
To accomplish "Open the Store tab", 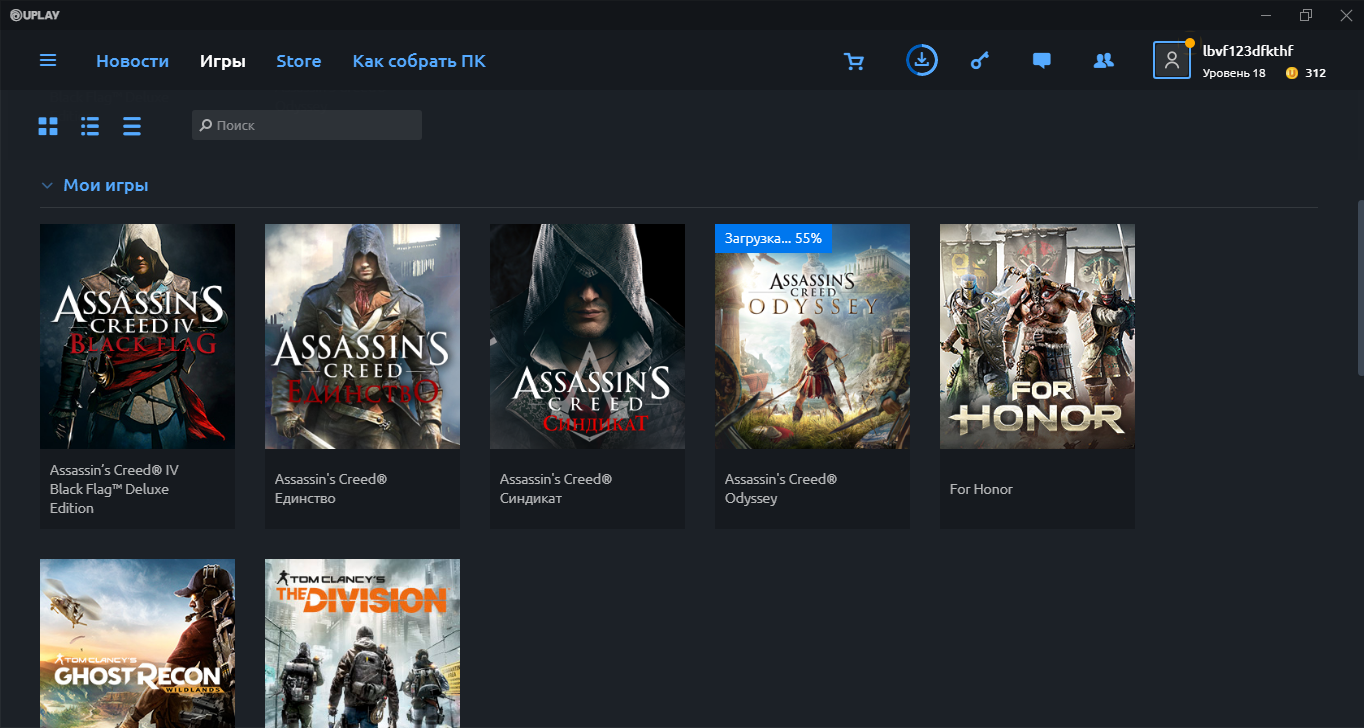I will coord(299,61).
